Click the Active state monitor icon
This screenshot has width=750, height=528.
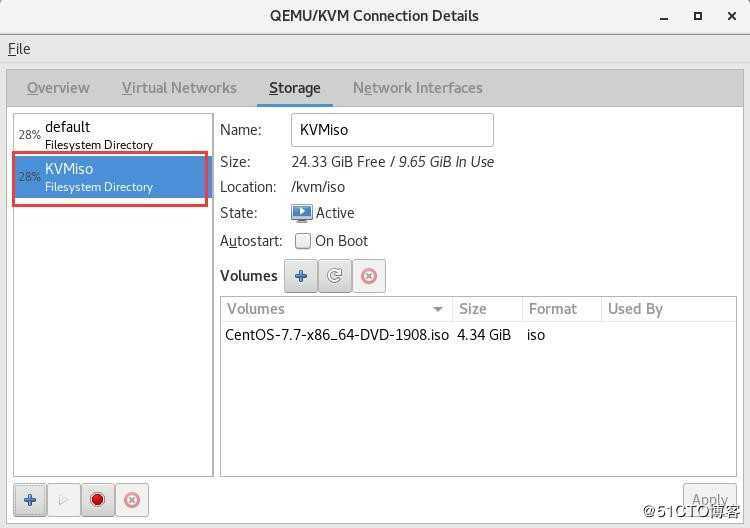(x=302, y=213)
